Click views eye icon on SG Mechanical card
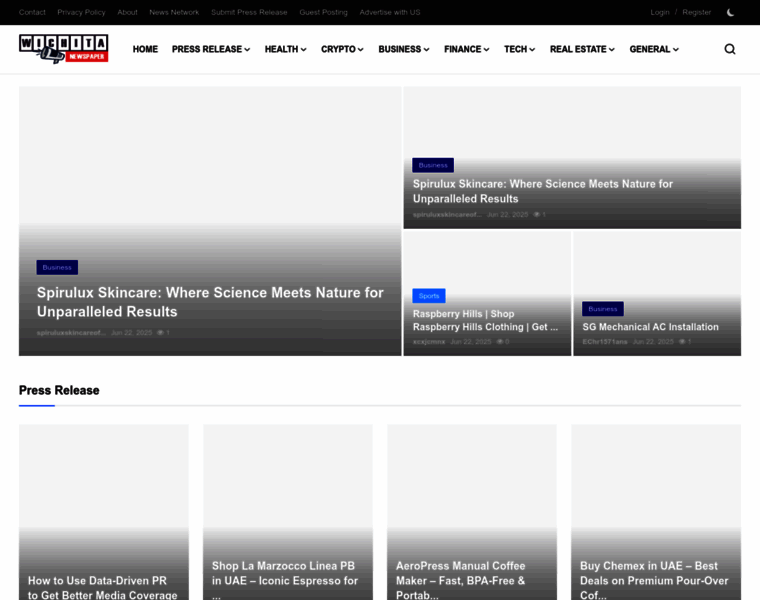This screenshot has width=760, height=600. click(x=682, y=342)
